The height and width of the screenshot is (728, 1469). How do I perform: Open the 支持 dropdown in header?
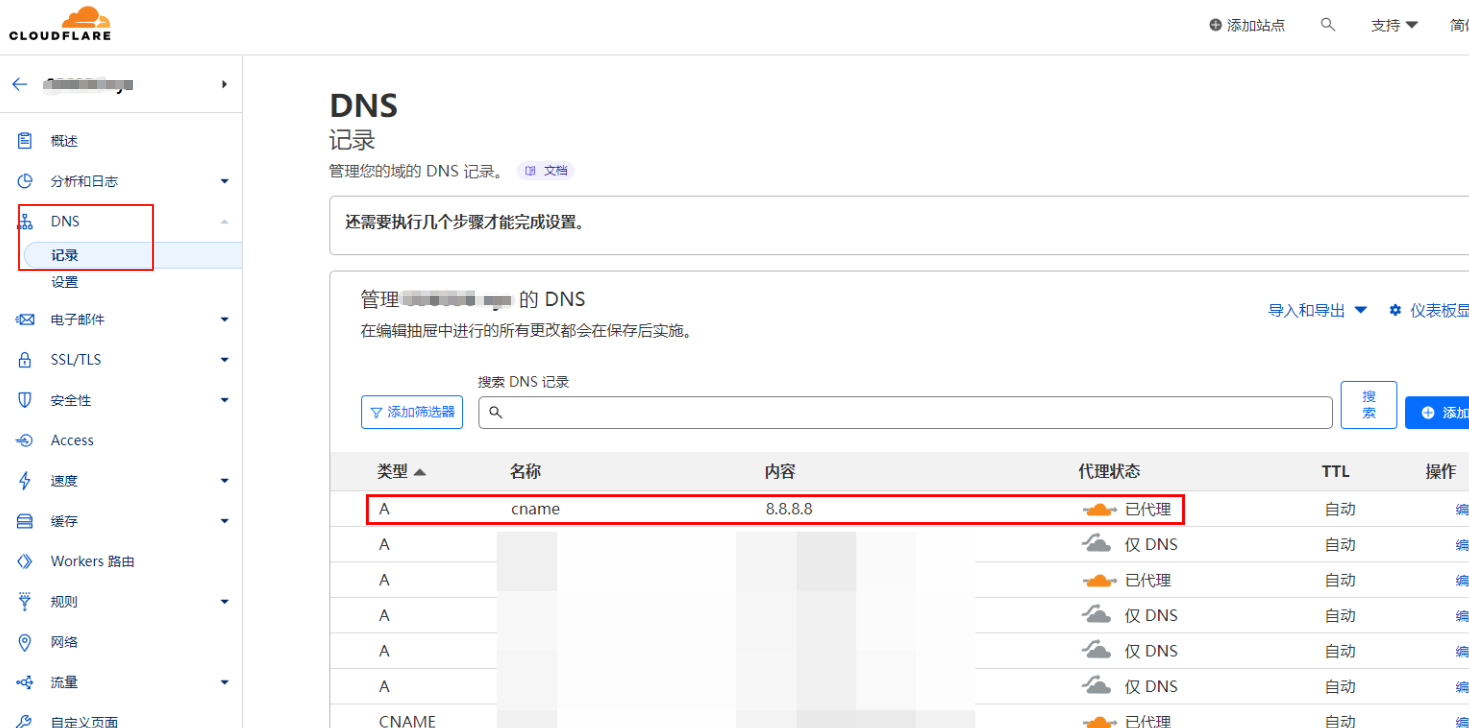click(x=1394, y=25)
